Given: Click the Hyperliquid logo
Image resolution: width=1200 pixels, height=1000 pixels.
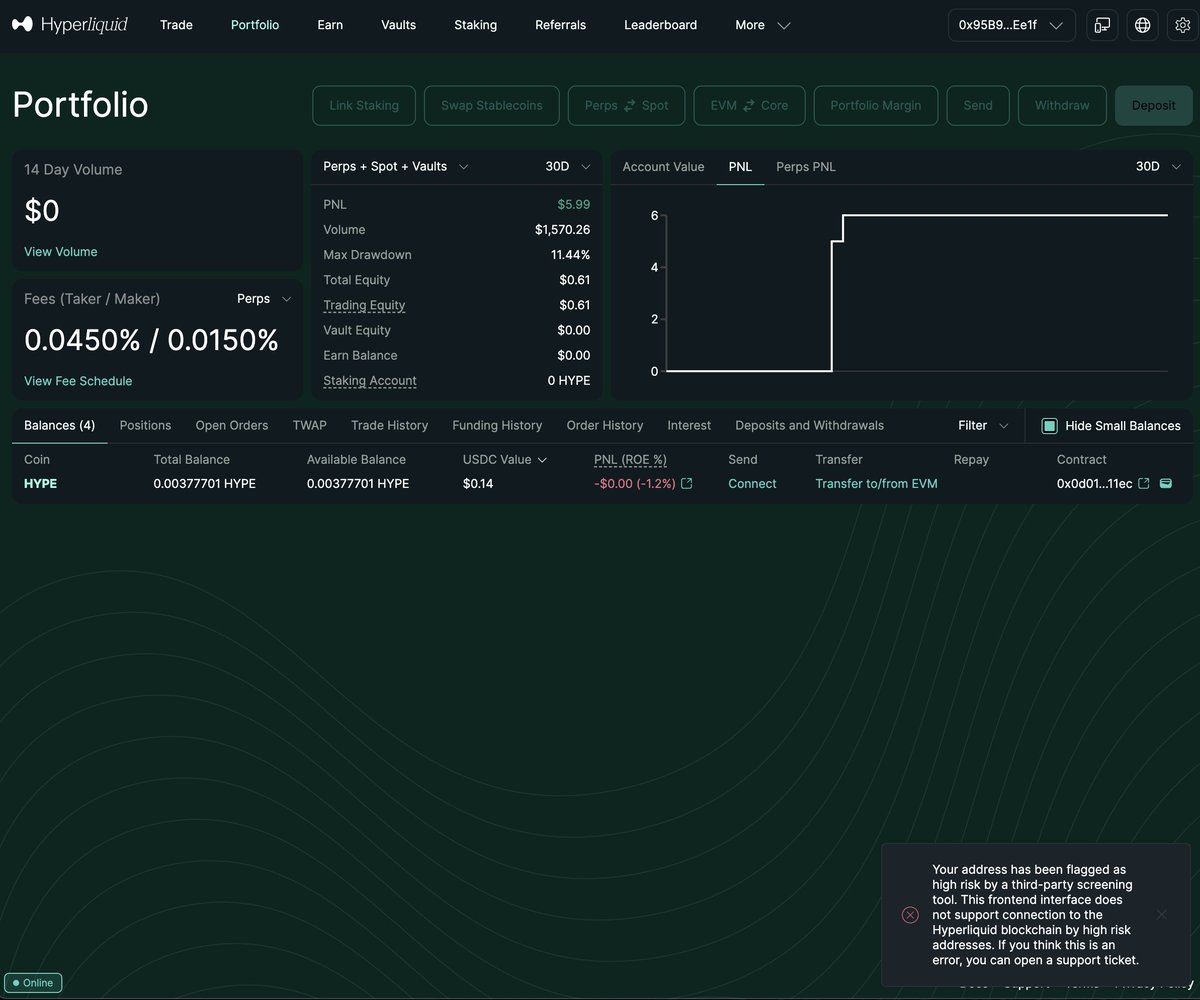Looking at the screenshot, I should [x=70, y=25].
